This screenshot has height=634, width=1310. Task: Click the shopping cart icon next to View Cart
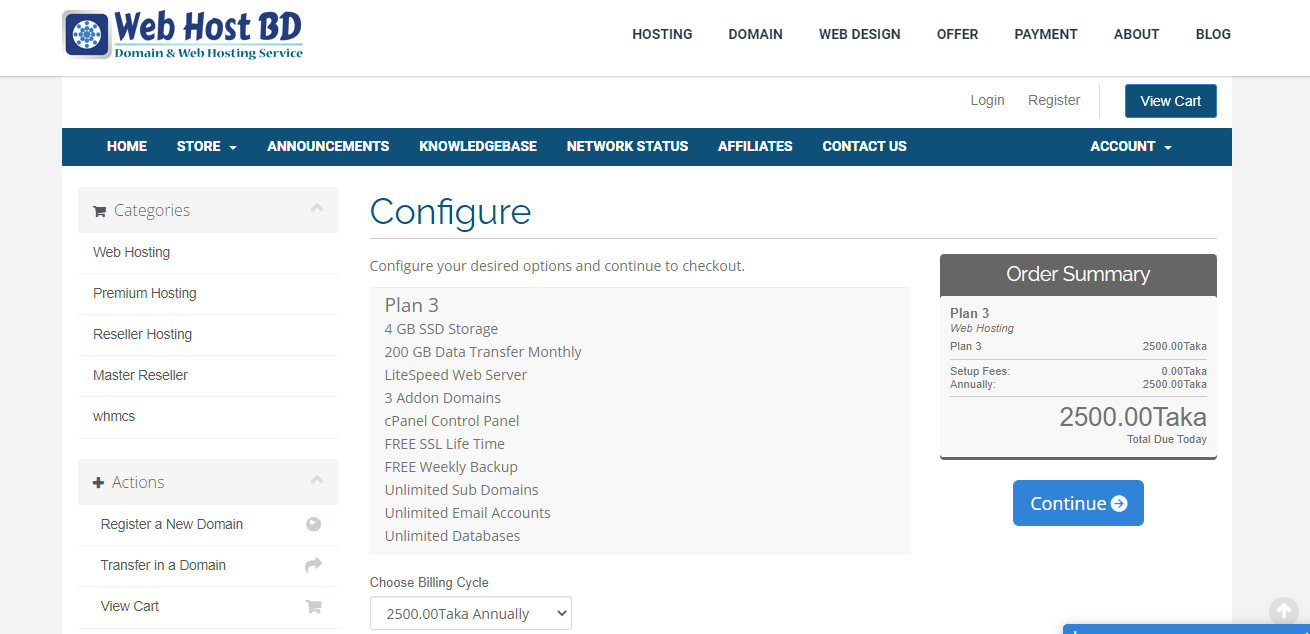(314, 605)
